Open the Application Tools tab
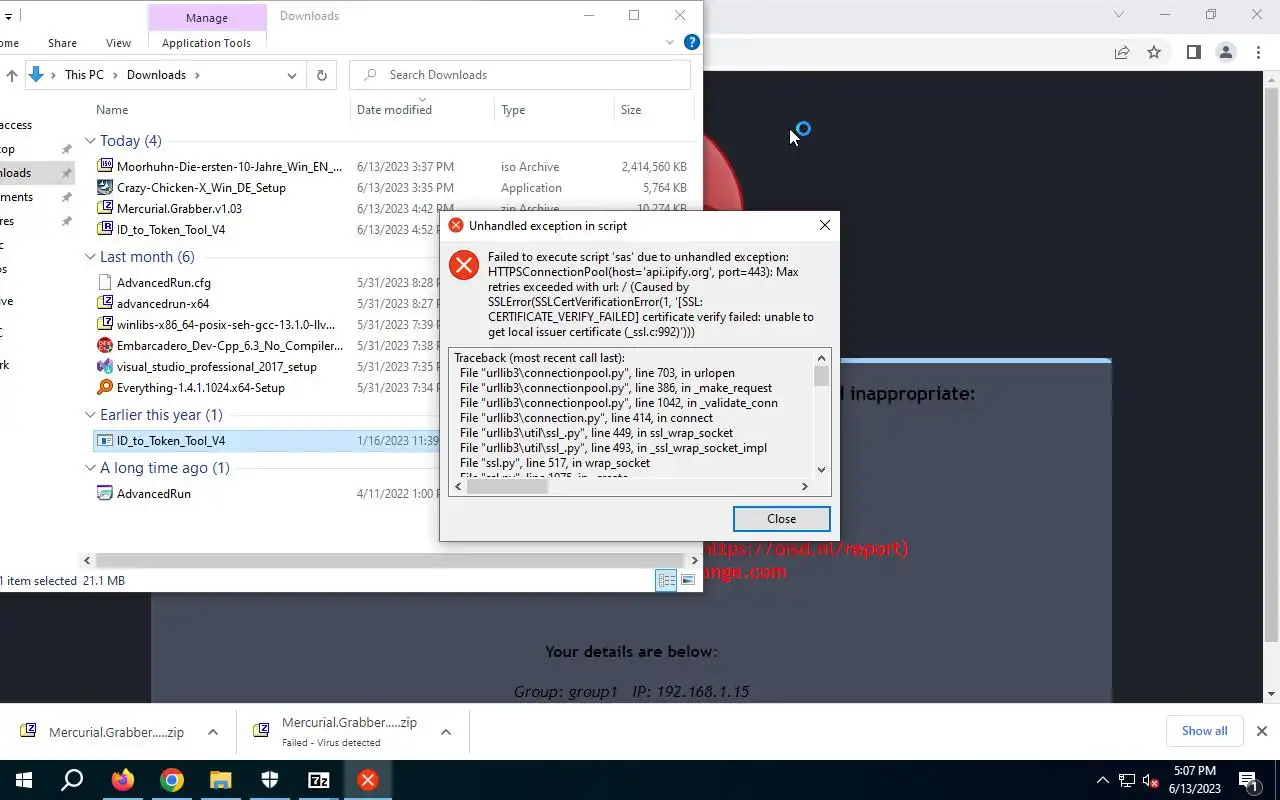This screenshot has width=1280, height=800. (x=206, y=43)
